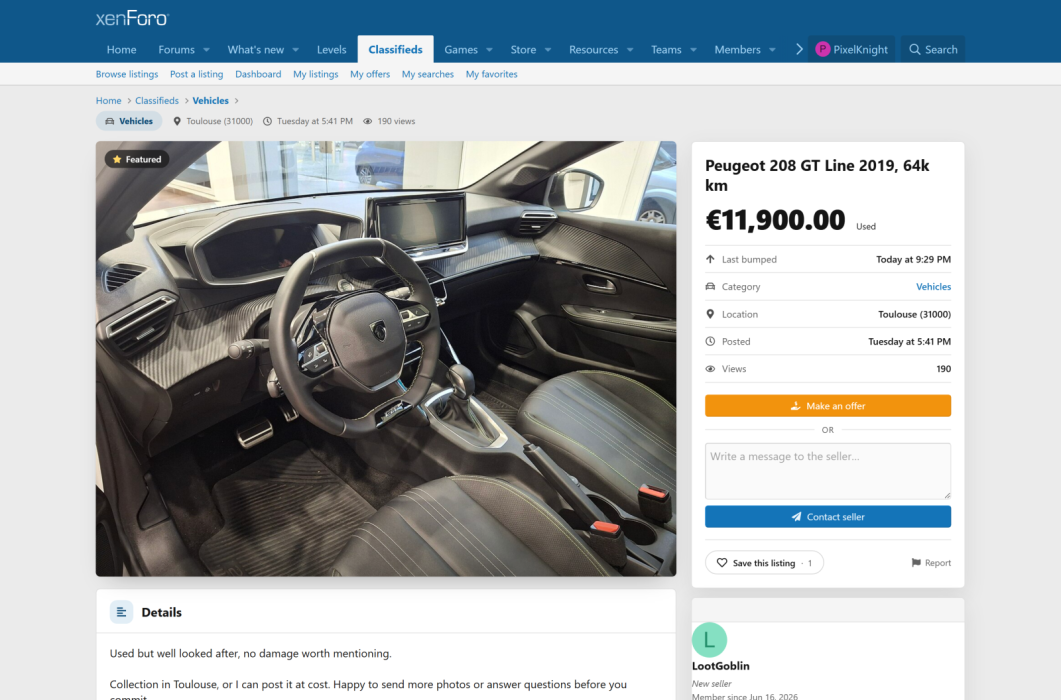The image size is (1061, 700).
Task: Click the Classifieds breadcrumb link
Action: [157, 101]
